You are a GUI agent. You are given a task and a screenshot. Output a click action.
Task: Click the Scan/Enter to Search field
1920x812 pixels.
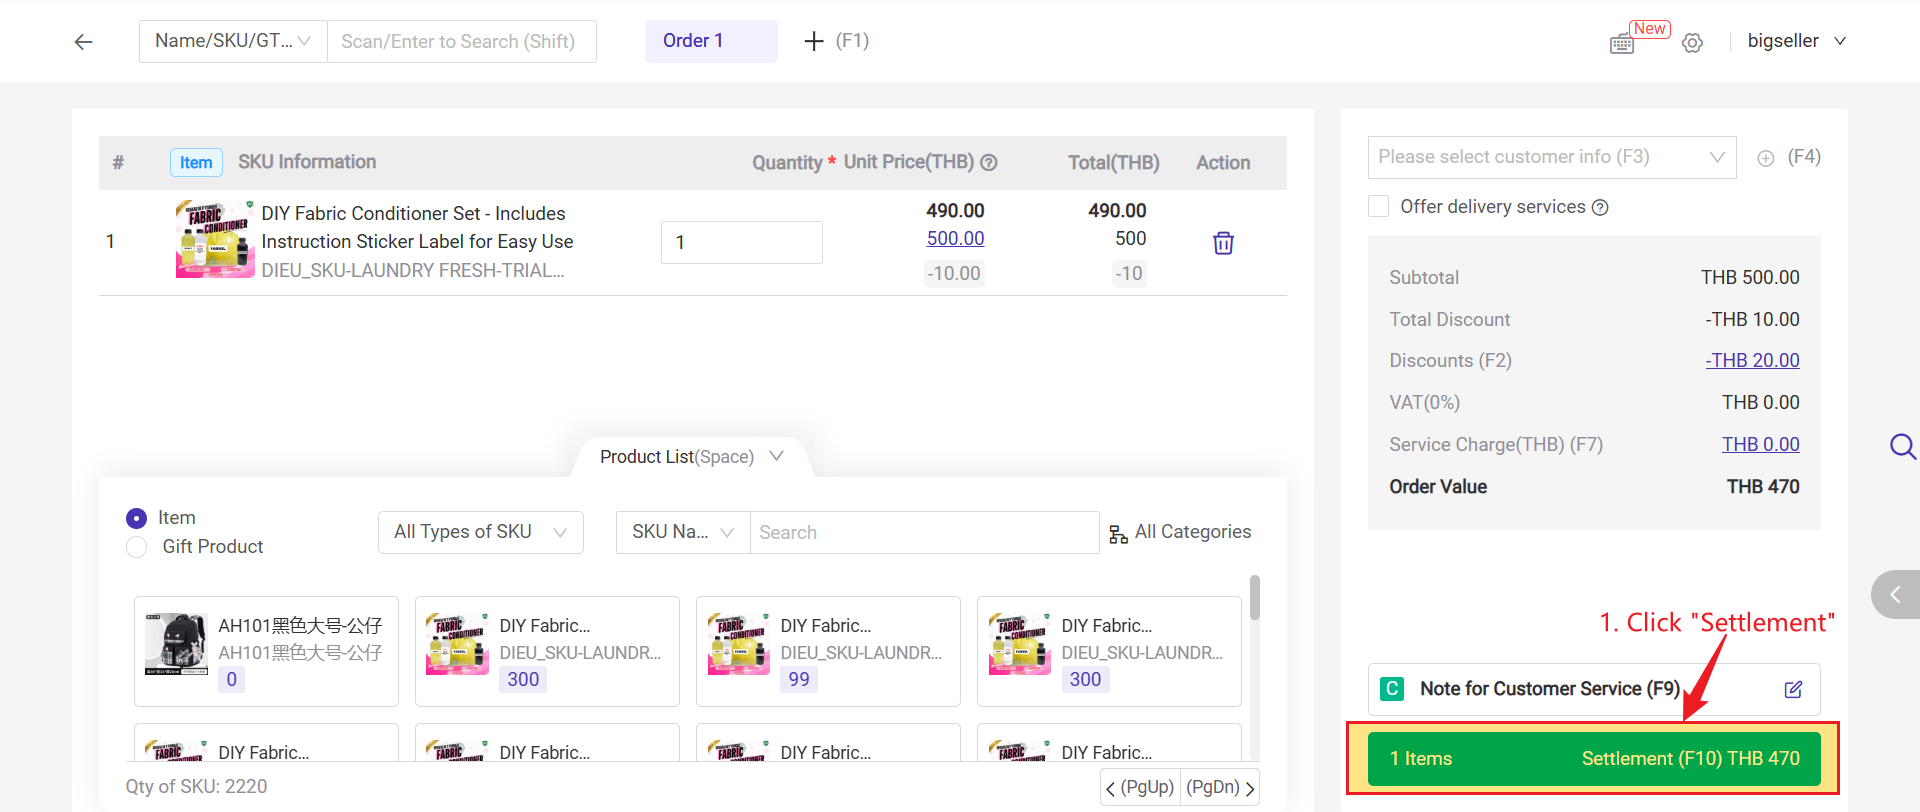(462, 41)
